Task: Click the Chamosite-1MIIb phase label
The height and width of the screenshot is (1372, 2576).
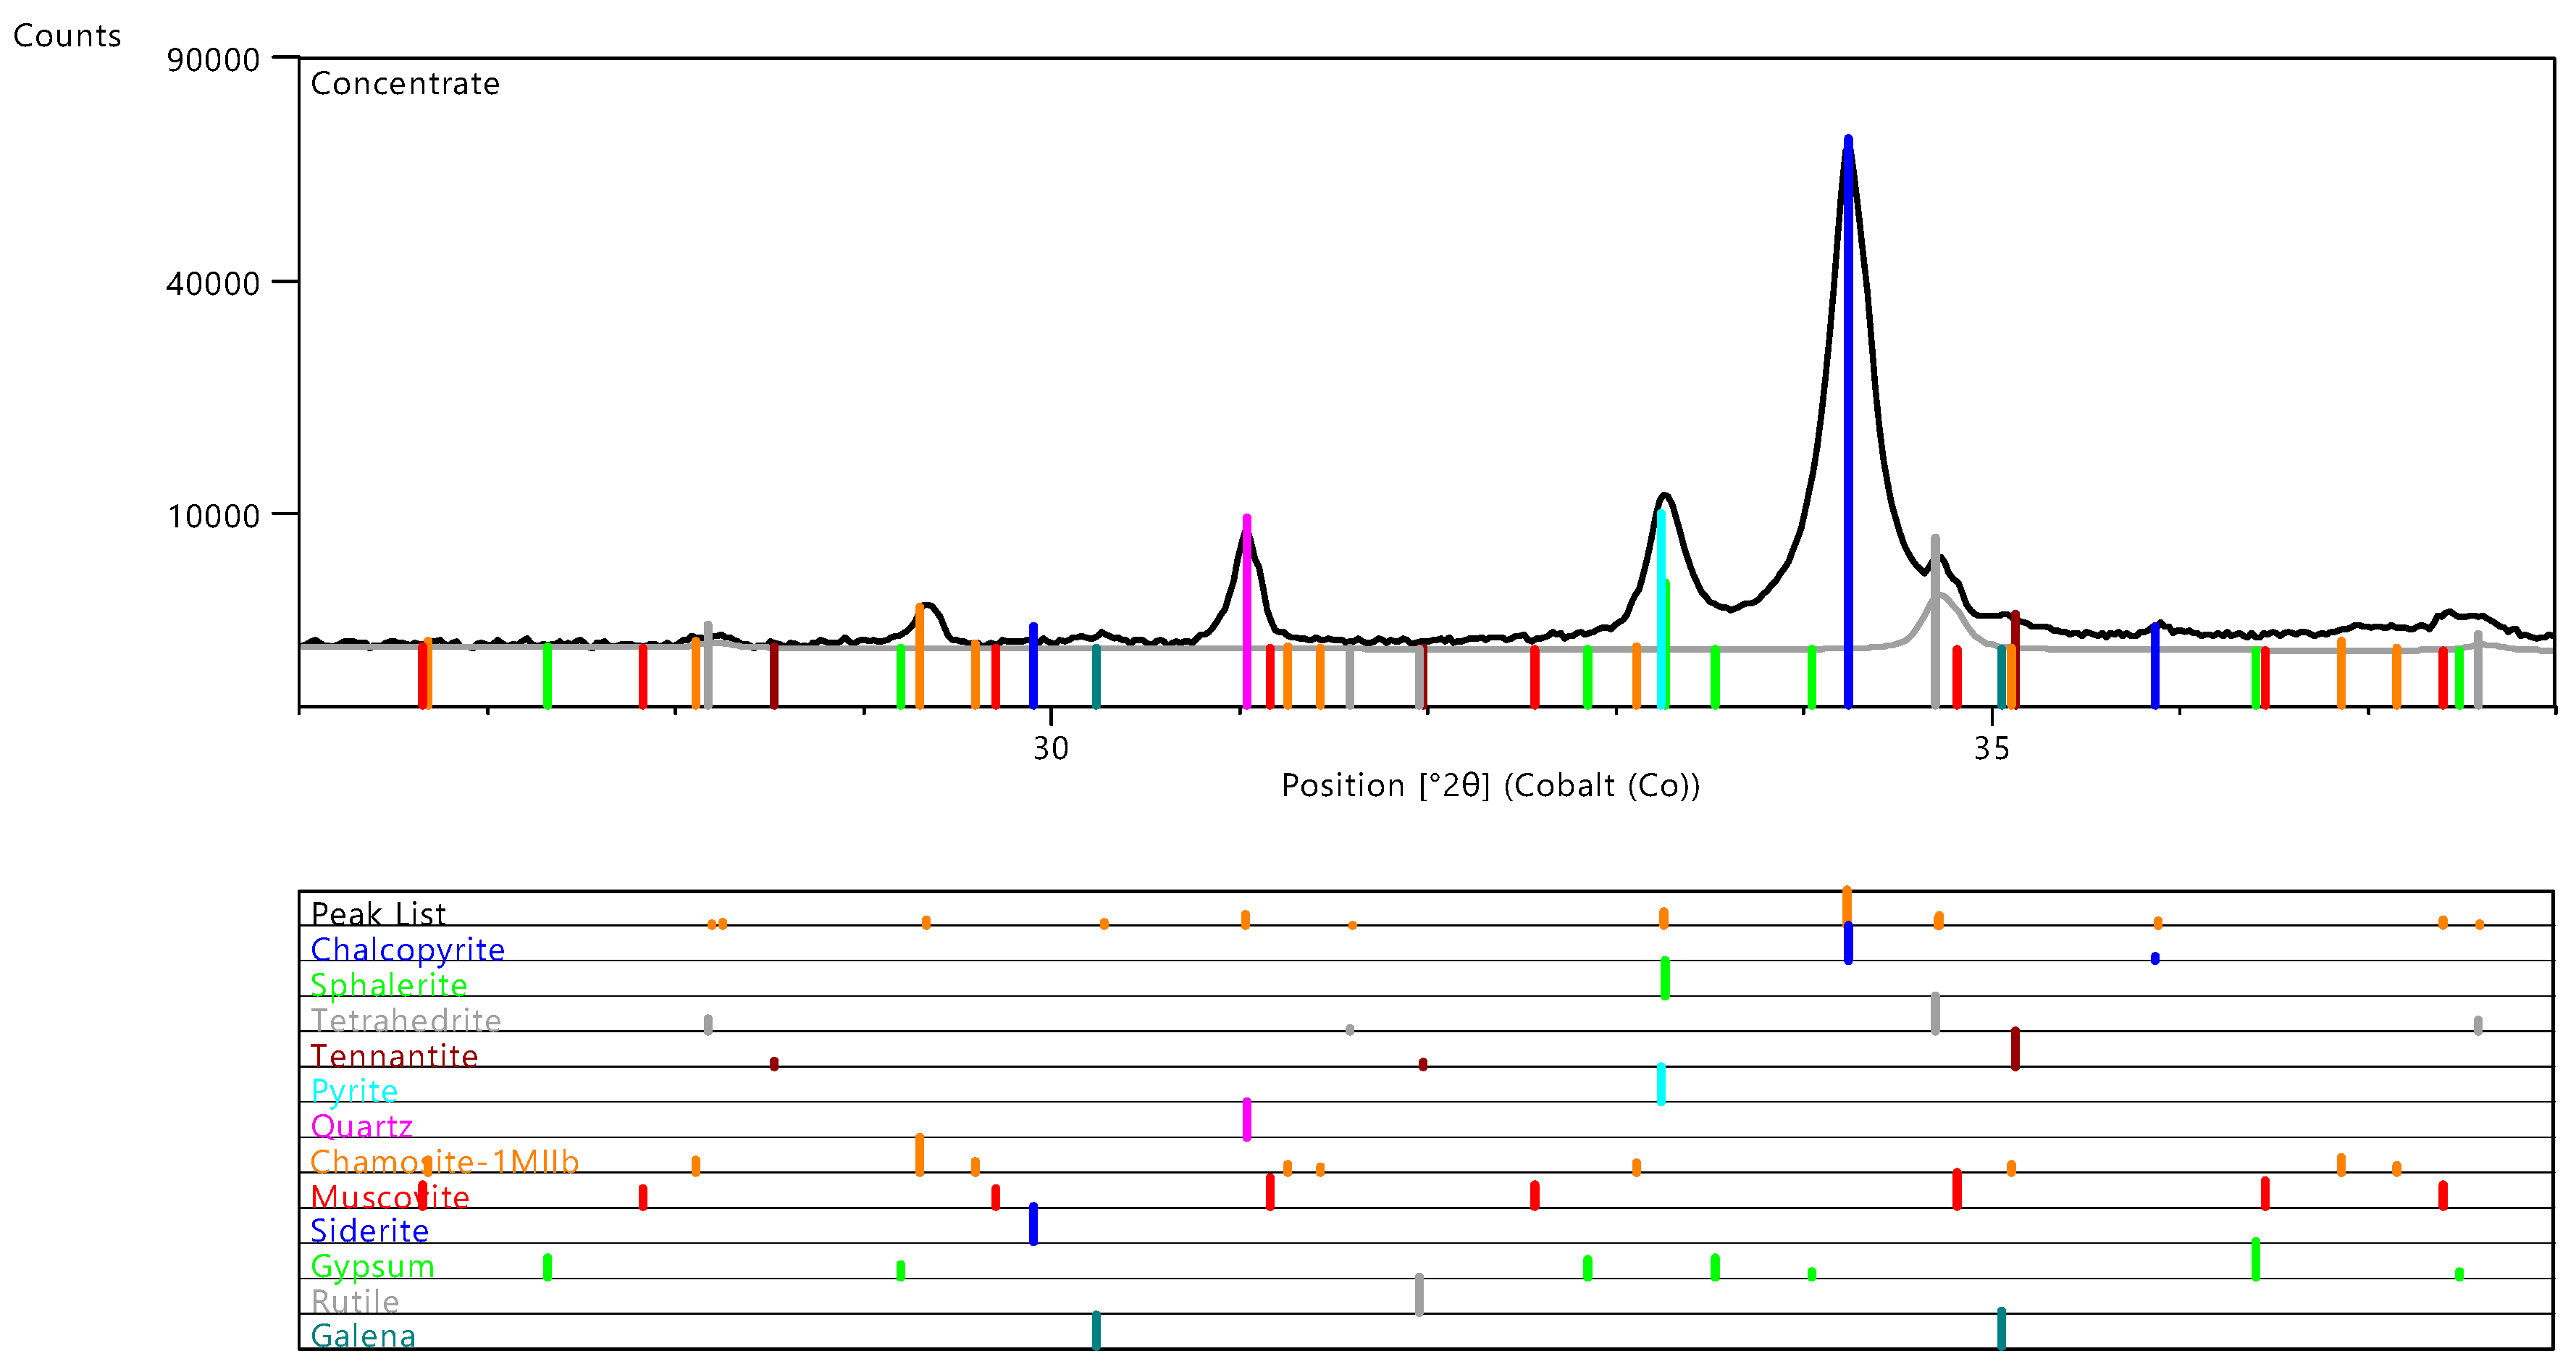Action: (444, 1161)
